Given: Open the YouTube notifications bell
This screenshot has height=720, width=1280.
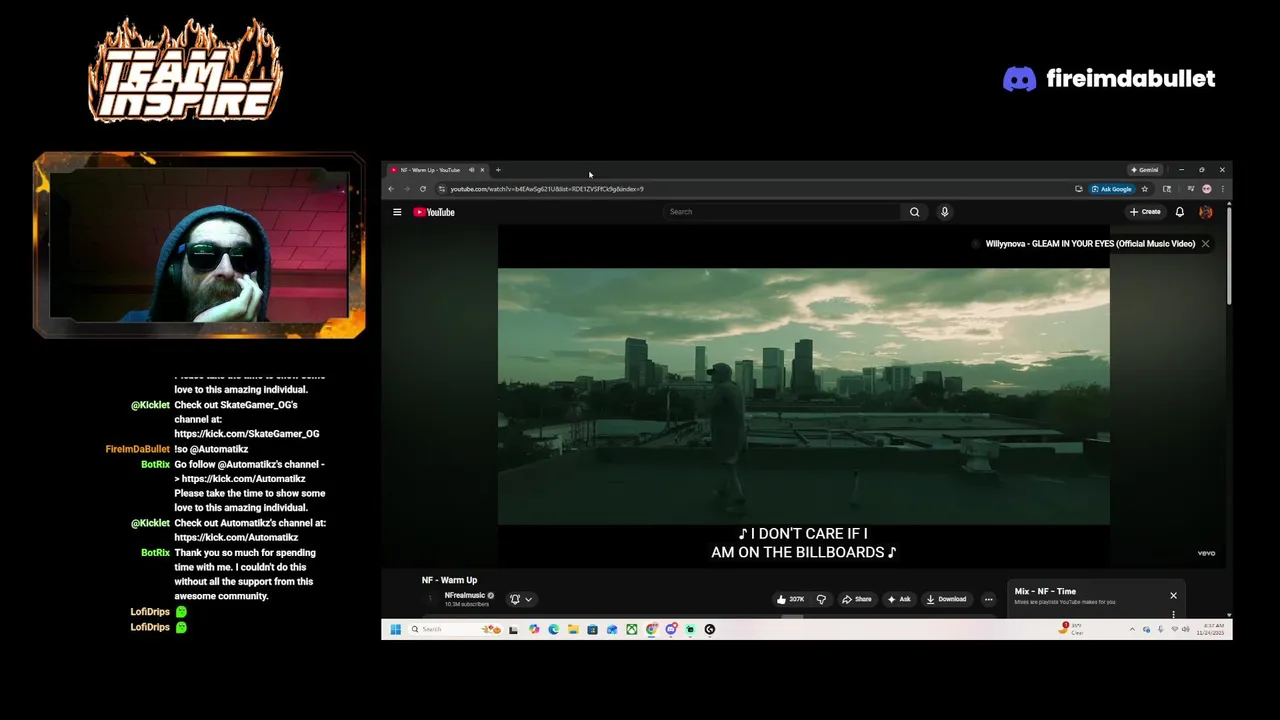Looking at the screenshot, I should [x=1180, y=212].
